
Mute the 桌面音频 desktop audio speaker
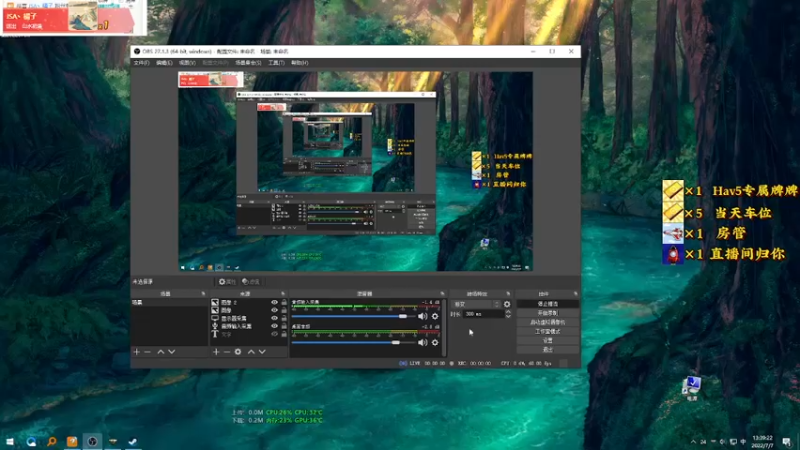422,342
